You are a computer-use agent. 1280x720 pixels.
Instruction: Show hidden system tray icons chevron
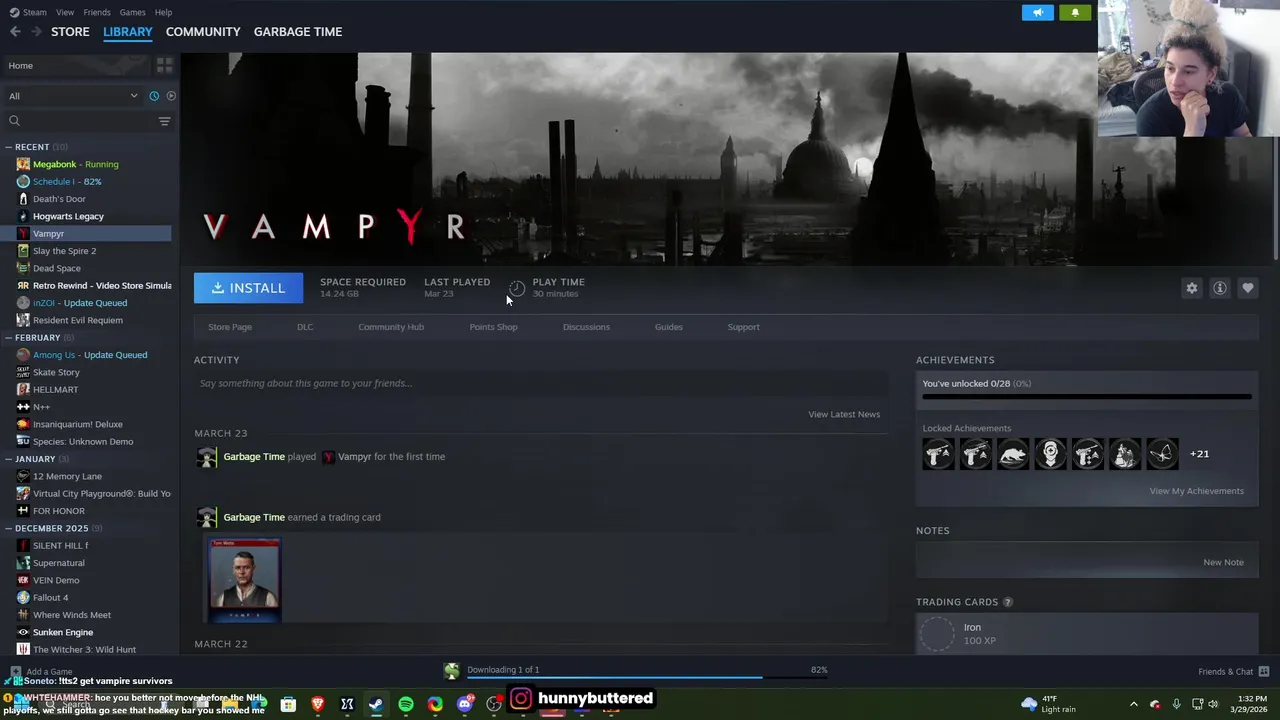(1133, 704)
